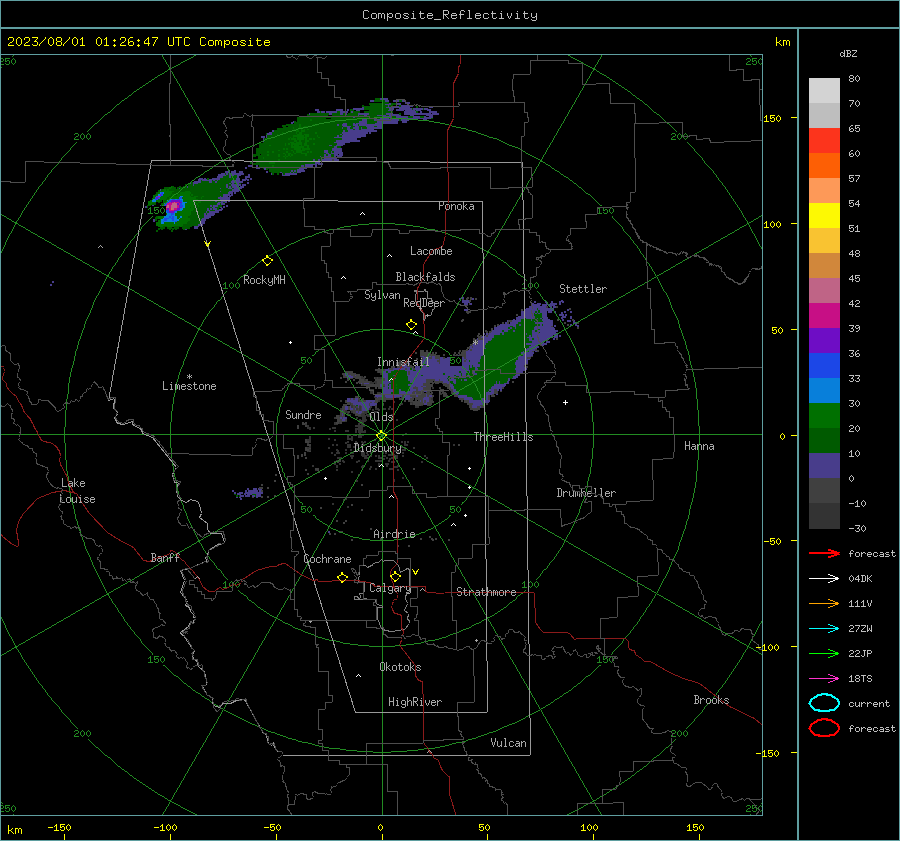
Task: Click the white plus marker west of Hanna
Action: [x=565, y=402]
